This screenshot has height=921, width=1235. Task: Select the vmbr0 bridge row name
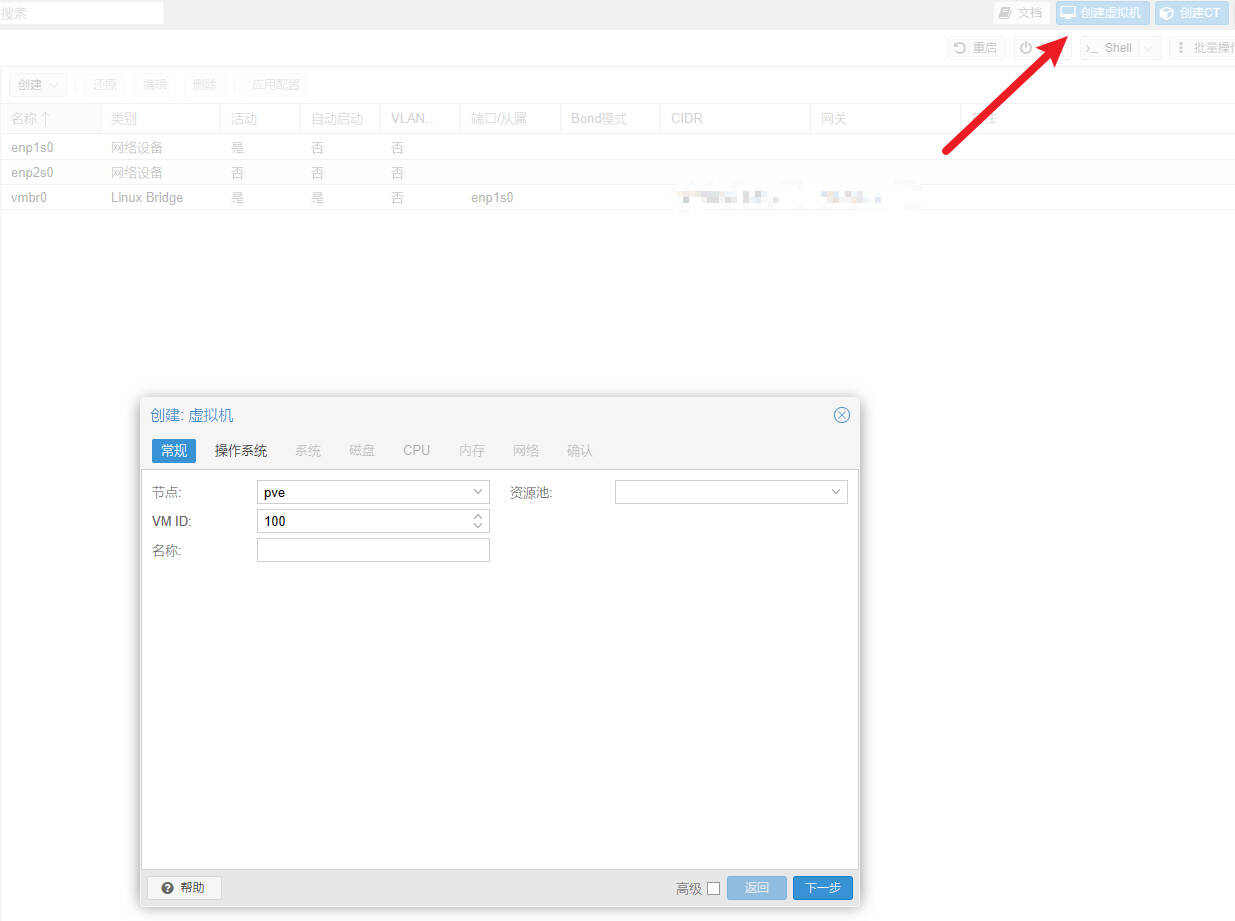tap(29, 197)
